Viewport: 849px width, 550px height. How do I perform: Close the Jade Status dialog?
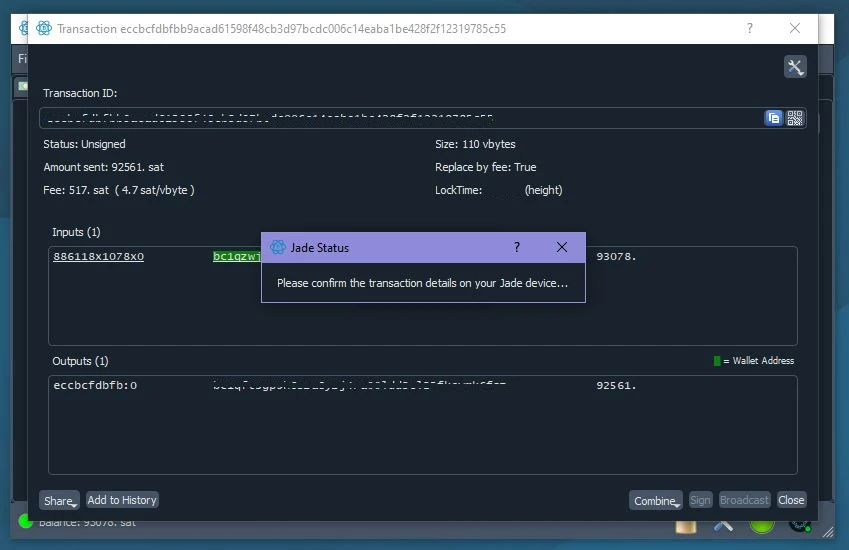[x=562, y=247]
